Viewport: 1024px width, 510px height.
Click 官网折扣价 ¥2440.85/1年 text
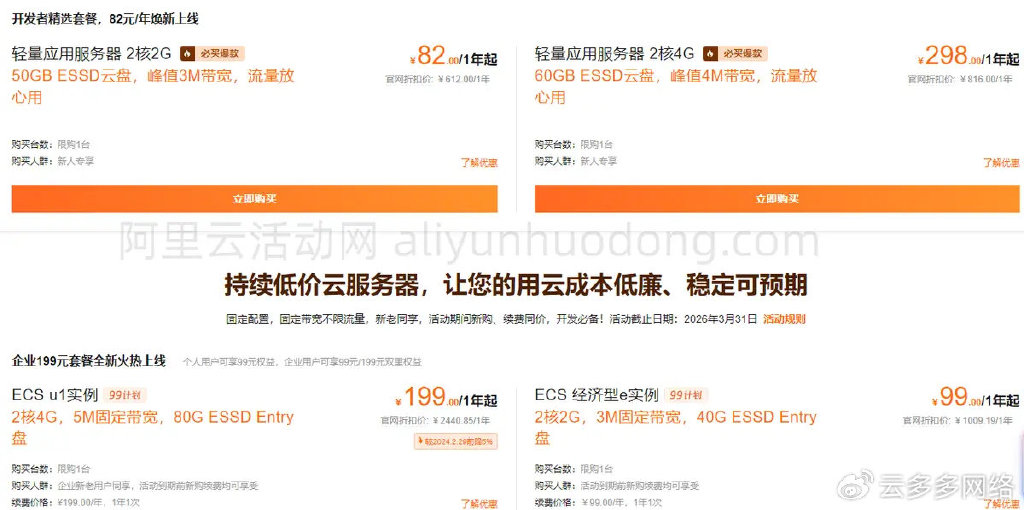point(436,421)
